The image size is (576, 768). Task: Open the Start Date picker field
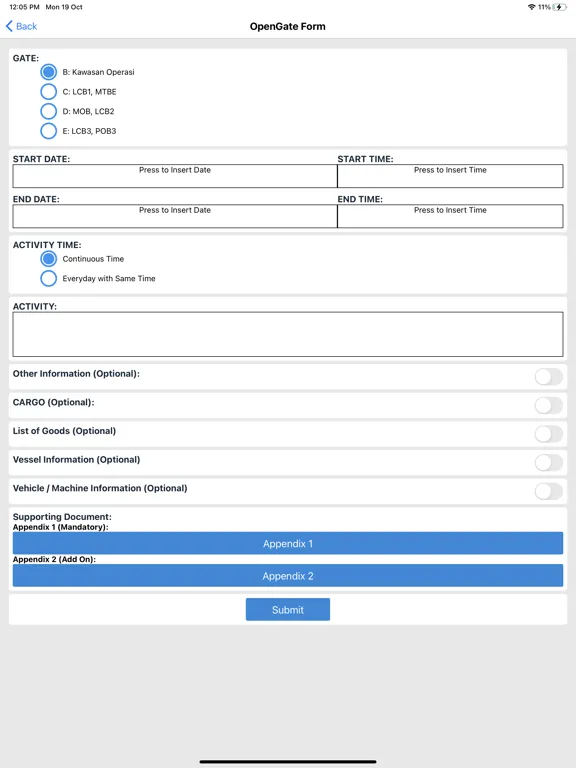(175, 176)
